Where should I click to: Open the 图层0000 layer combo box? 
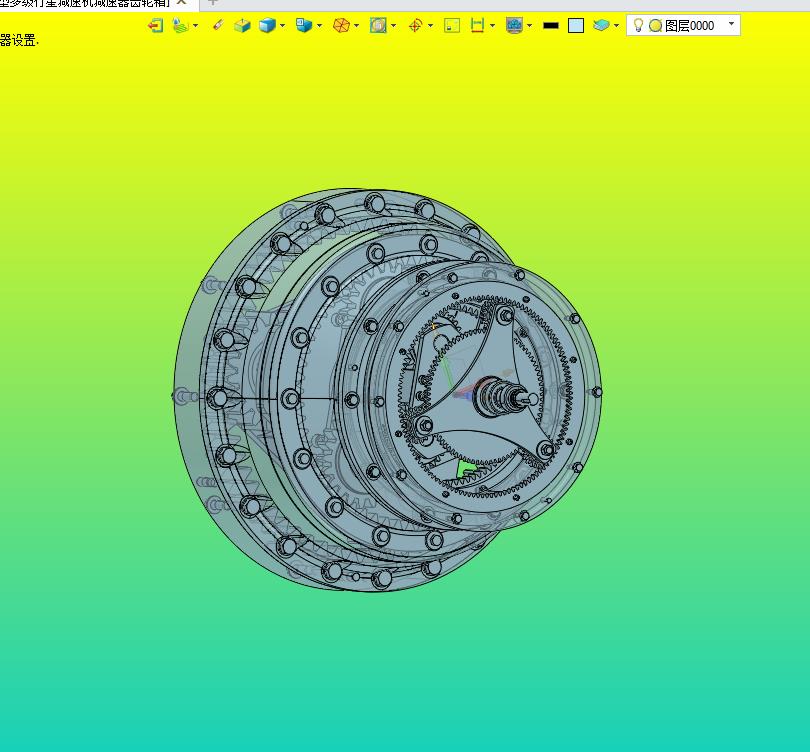click(x=683, y=25)
